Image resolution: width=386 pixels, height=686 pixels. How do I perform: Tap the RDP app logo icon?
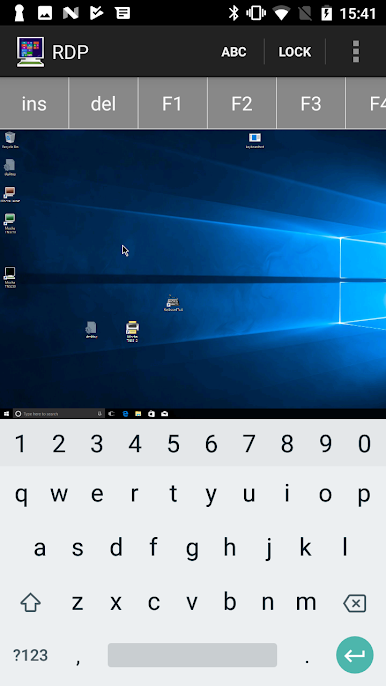pos(30,52)
